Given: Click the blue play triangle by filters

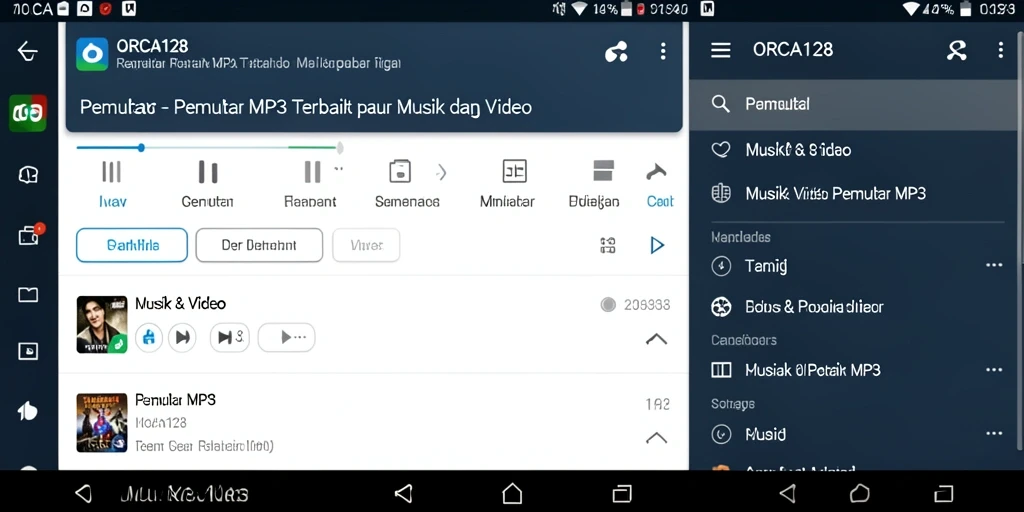Looking at the screenshot, I should (x=657, y=246).
